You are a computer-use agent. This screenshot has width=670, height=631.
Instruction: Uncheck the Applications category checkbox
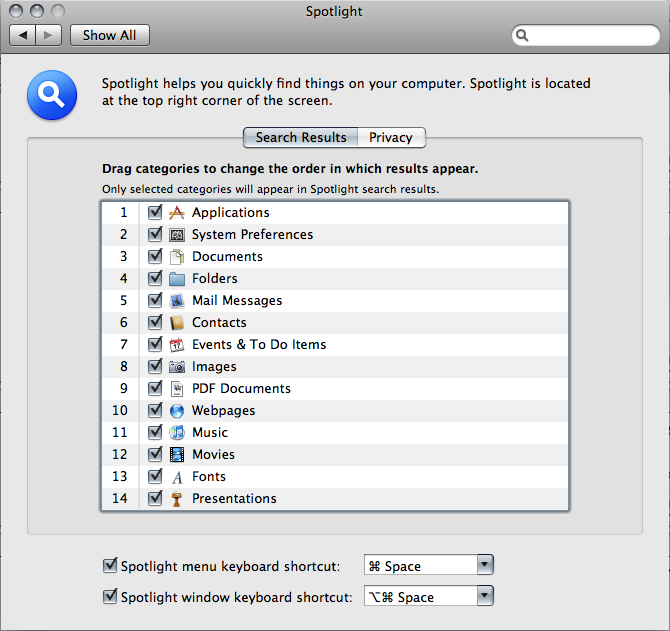155,212
